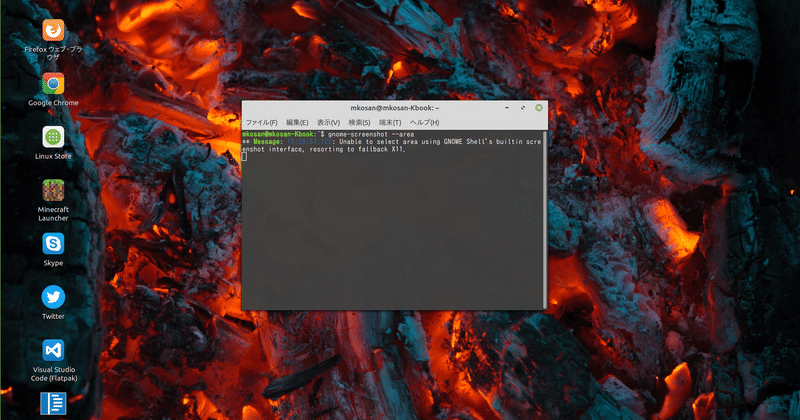Minimize the terminal window
This screenshot has height=420, width=800.
click(x=507, y=108)
